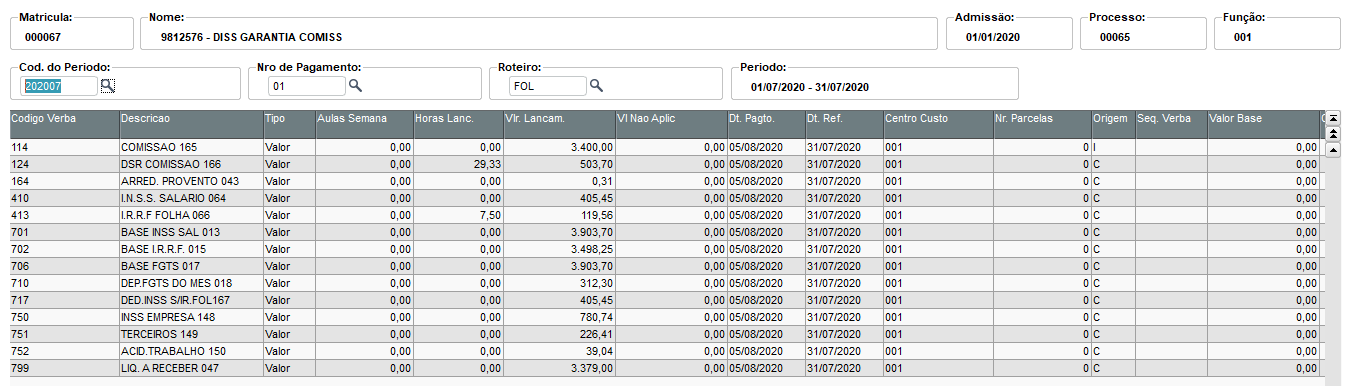The image size is (1352, 386).
Task: Focus the Roteiro input field FOL
Action: coord(548,86)
